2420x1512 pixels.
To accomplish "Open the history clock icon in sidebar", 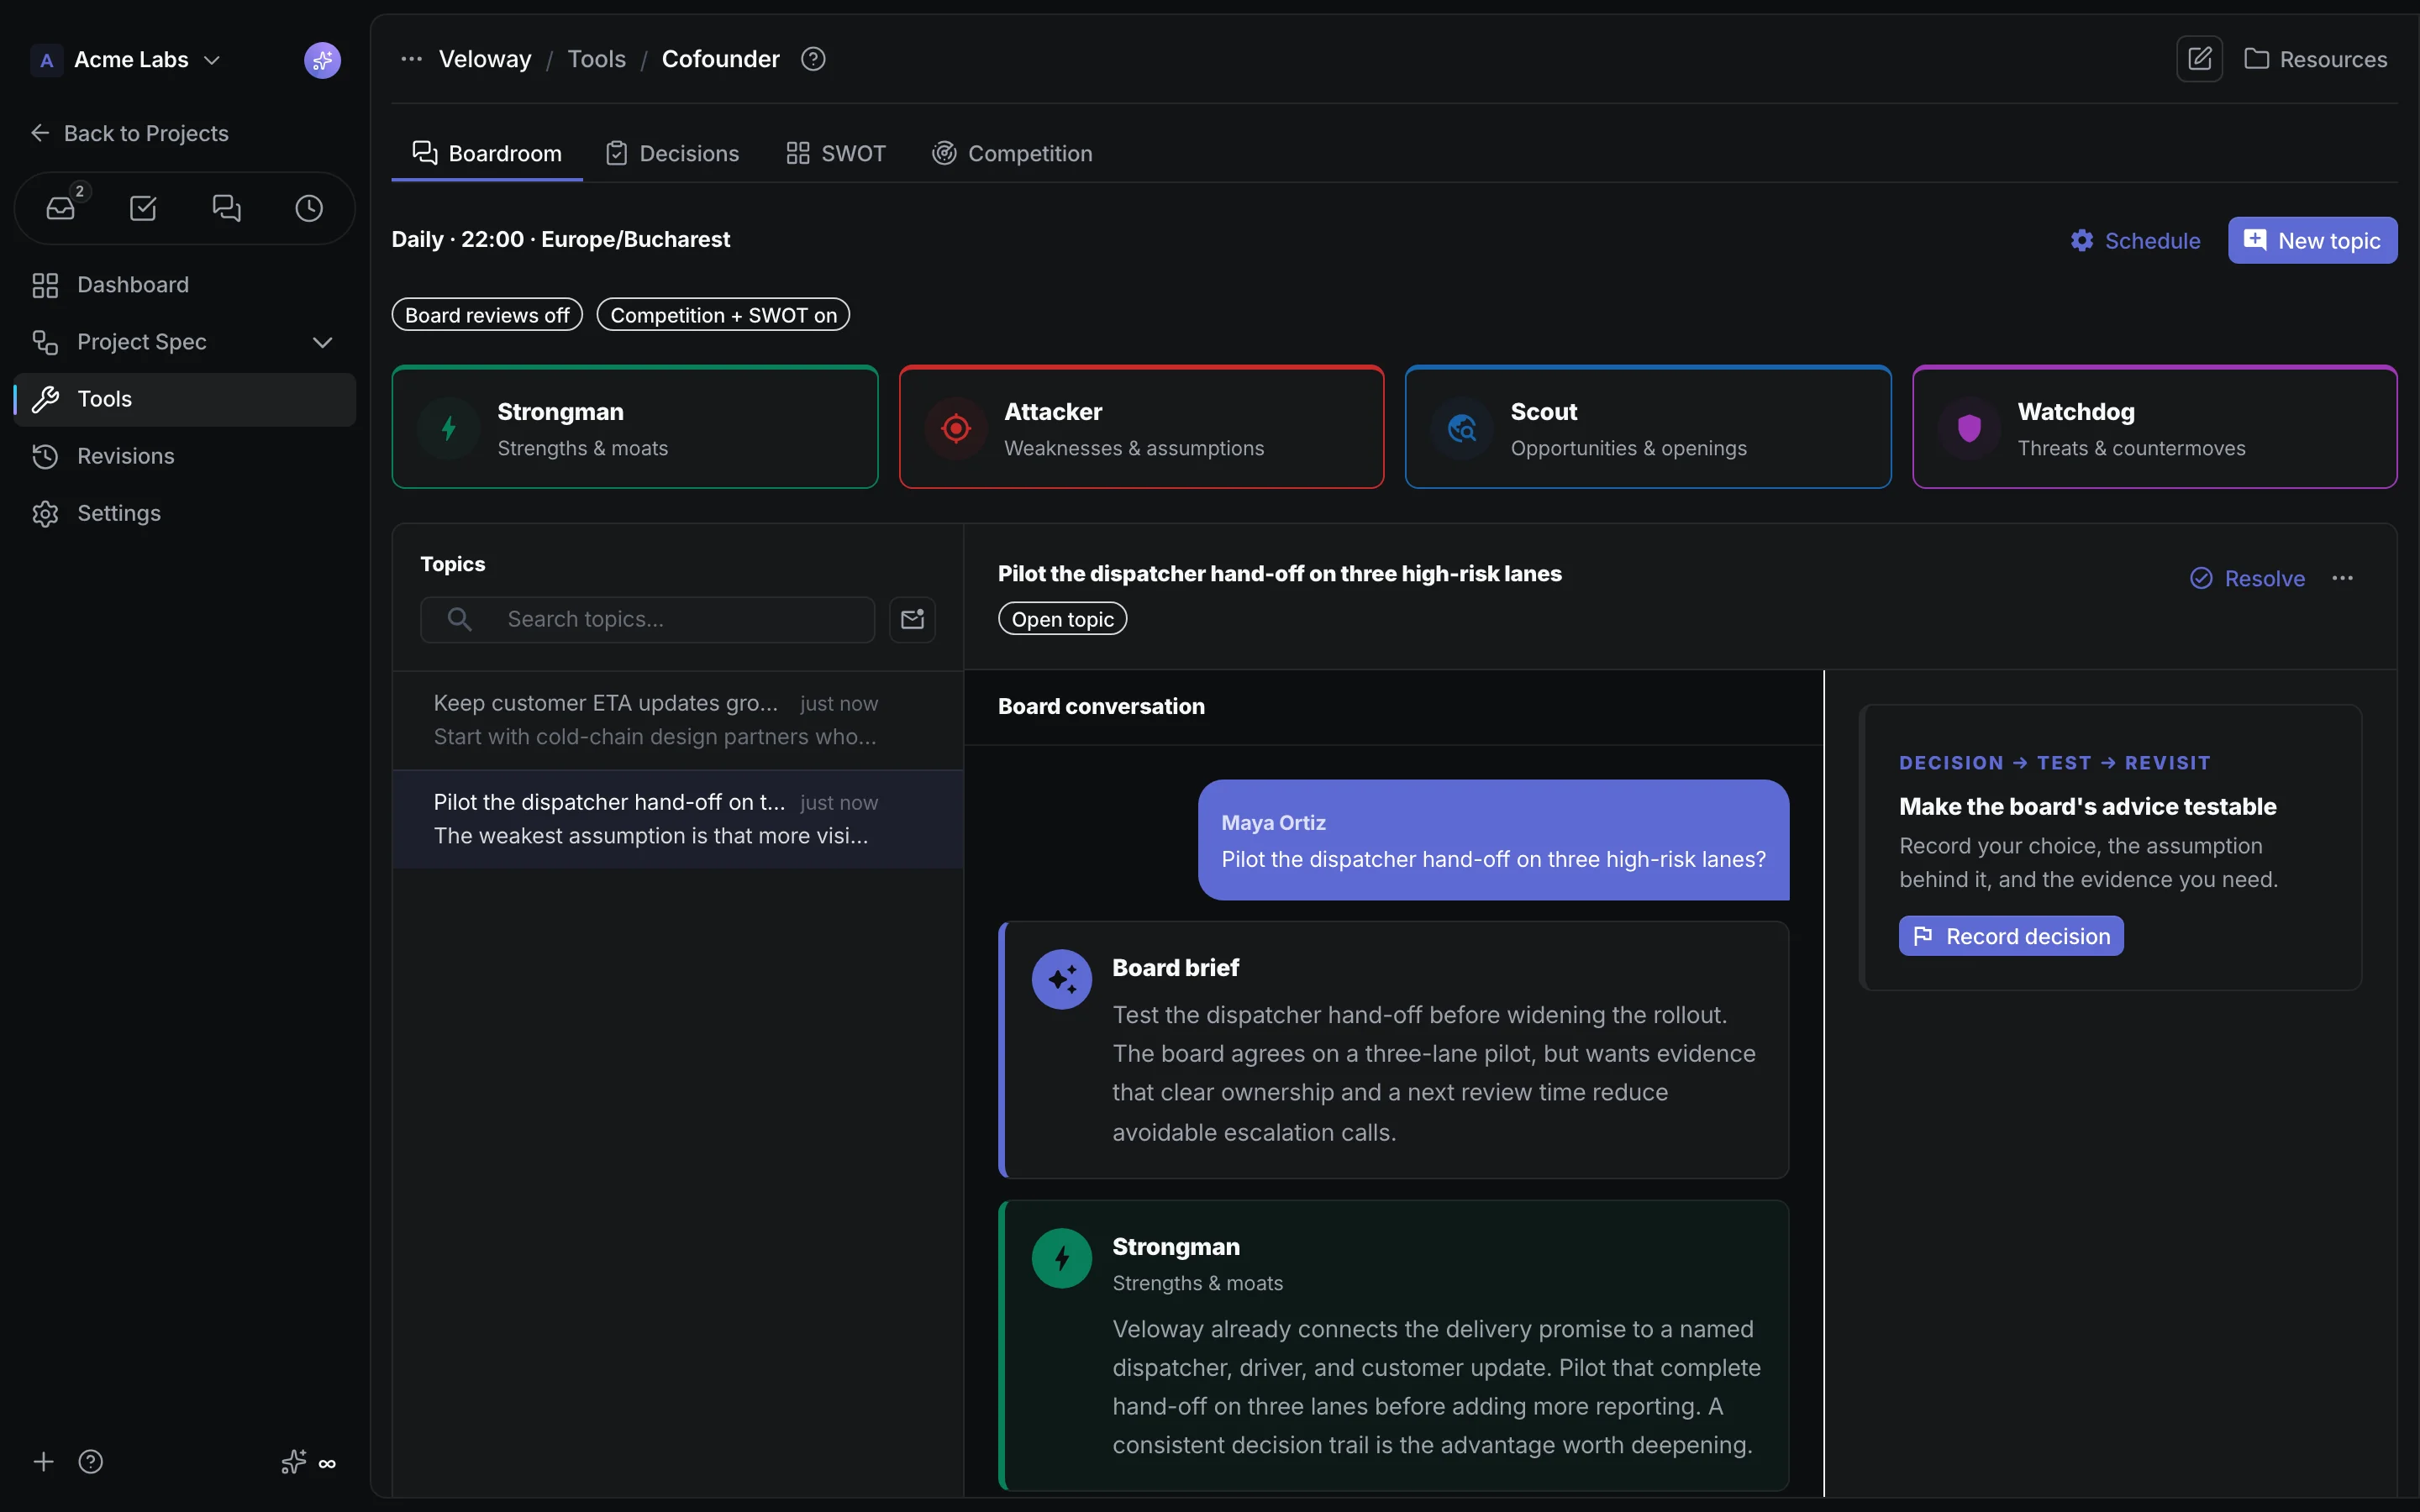I will click(309, 208).
